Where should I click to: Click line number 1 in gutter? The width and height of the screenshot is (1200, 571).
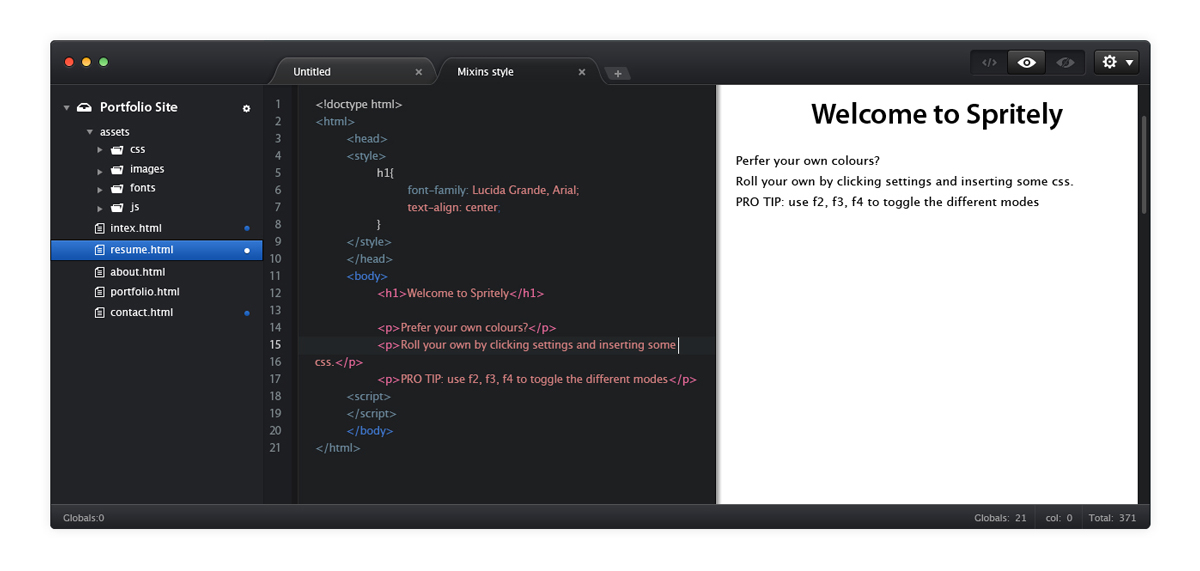click(278, 104)
